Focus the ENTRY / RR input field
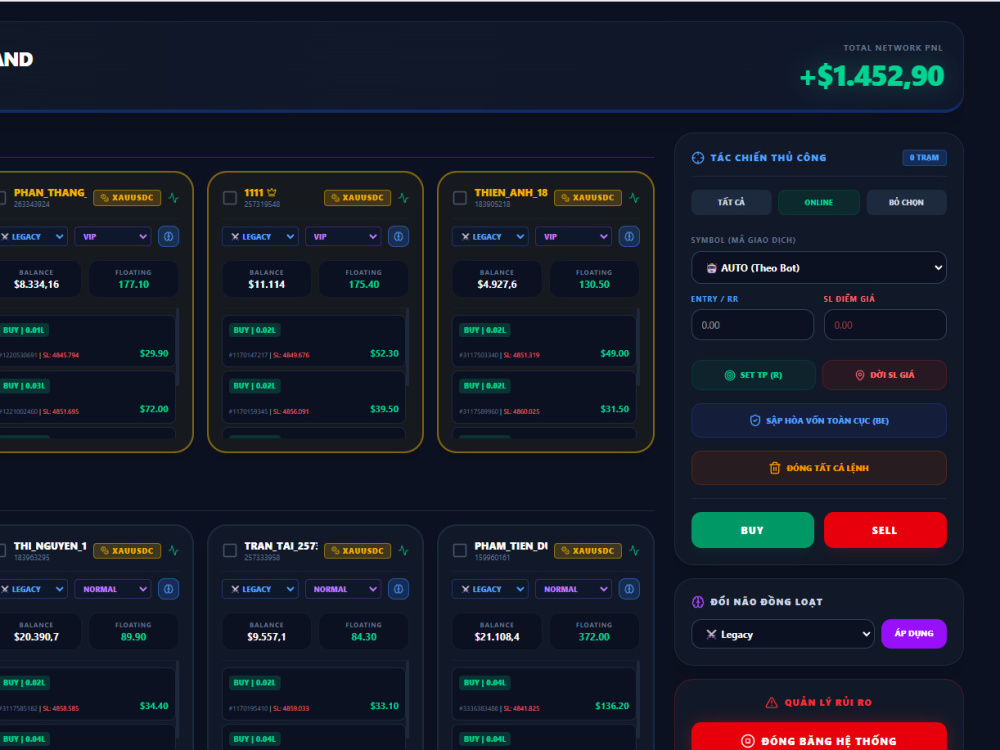 (753, 325)
